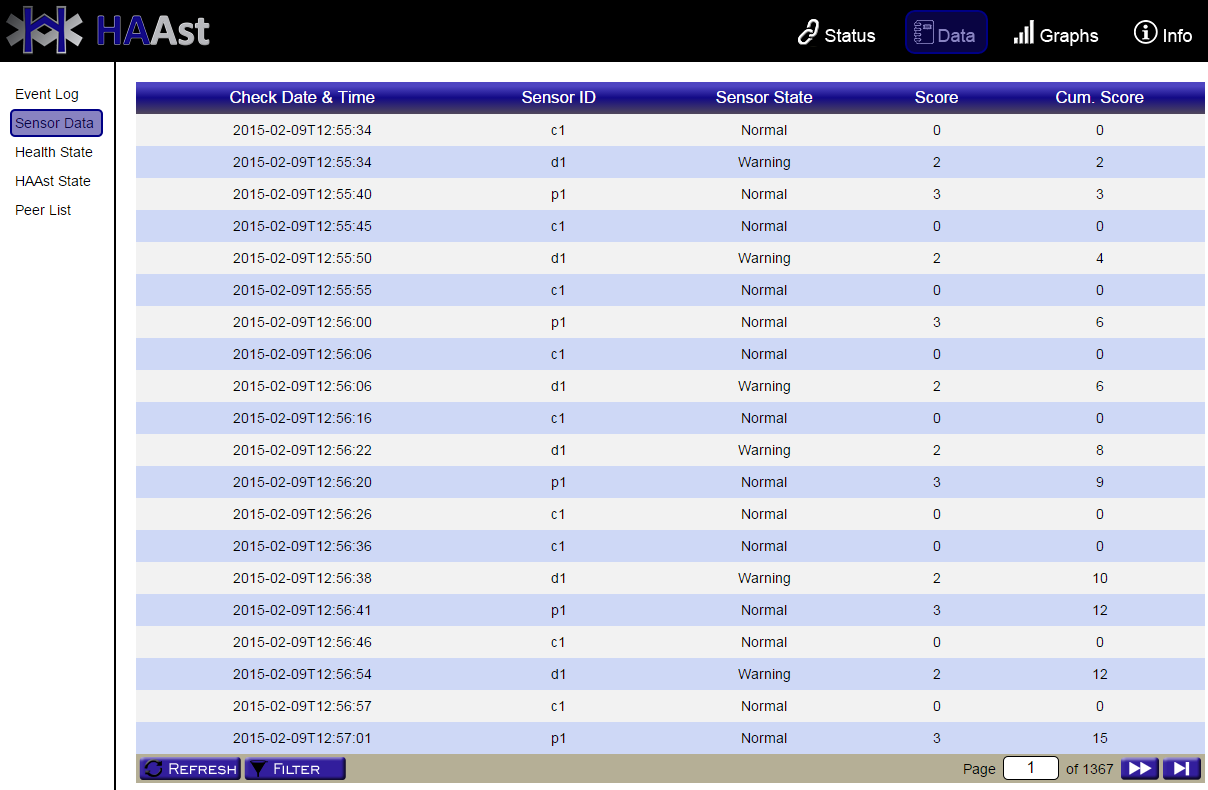The height and width of the screenshot is (790, 1208).
Task: Click the Check Date & Time column header
Action: click(302, 97)
